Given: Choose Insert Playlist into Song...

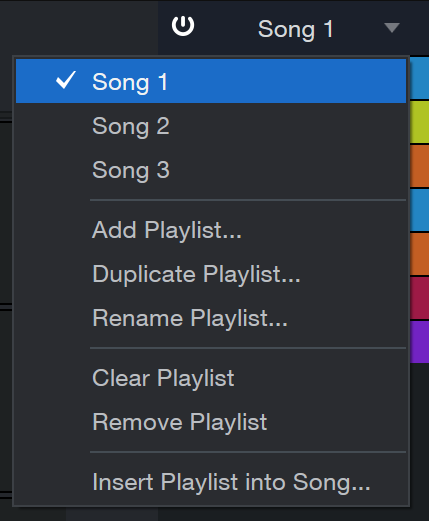Looking at the screenshot, I should tap(211, 482).
